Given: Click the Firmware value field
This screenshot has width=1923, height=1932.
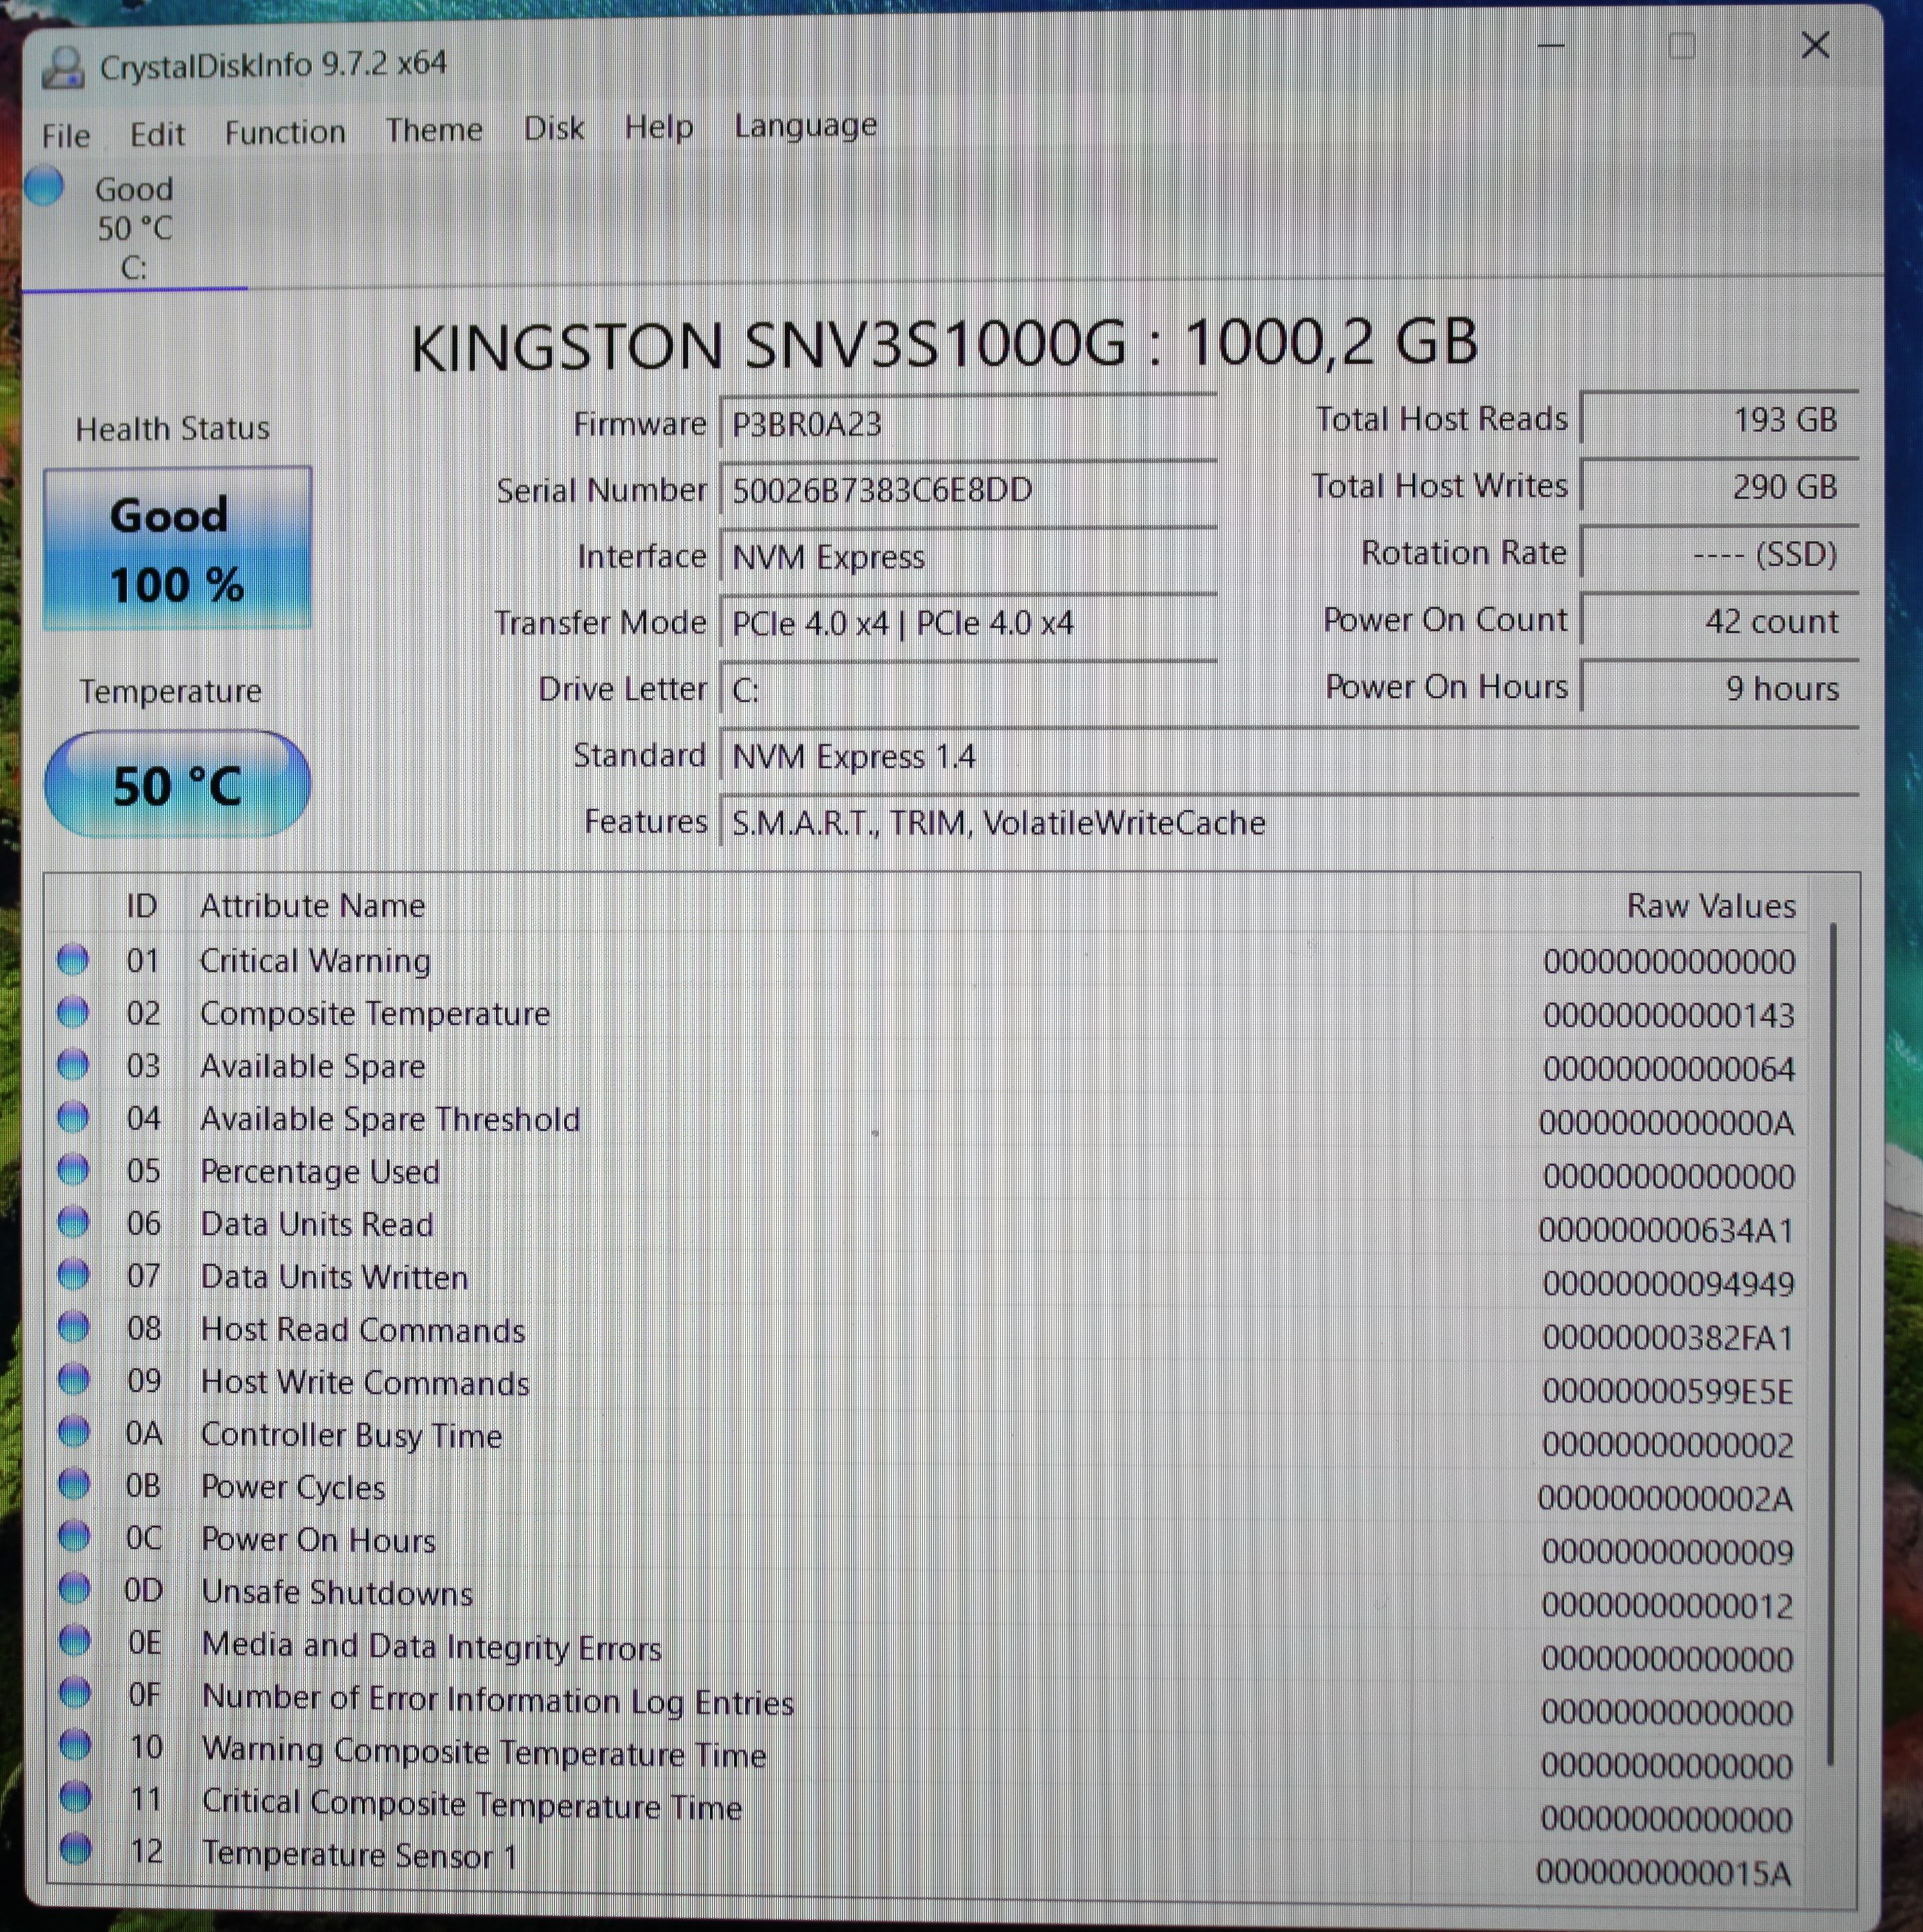Looking at the screenshot, I should [966, 424].
